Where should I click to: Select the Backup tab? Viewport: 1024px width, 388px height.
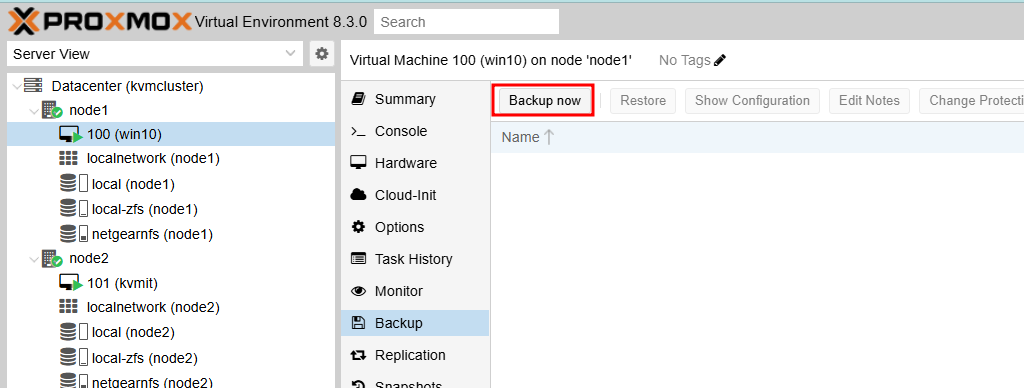415,323
